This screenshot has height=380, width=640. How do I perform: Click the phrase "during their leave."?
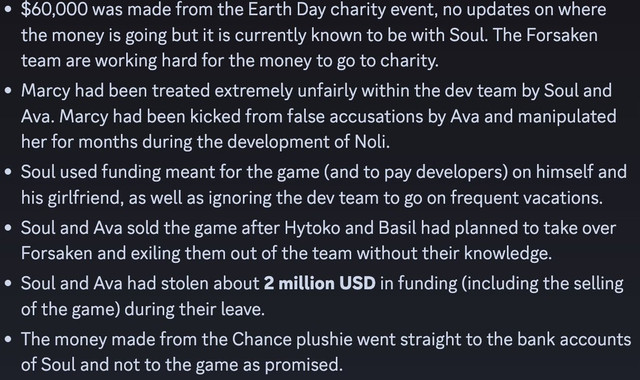[195, 309]
